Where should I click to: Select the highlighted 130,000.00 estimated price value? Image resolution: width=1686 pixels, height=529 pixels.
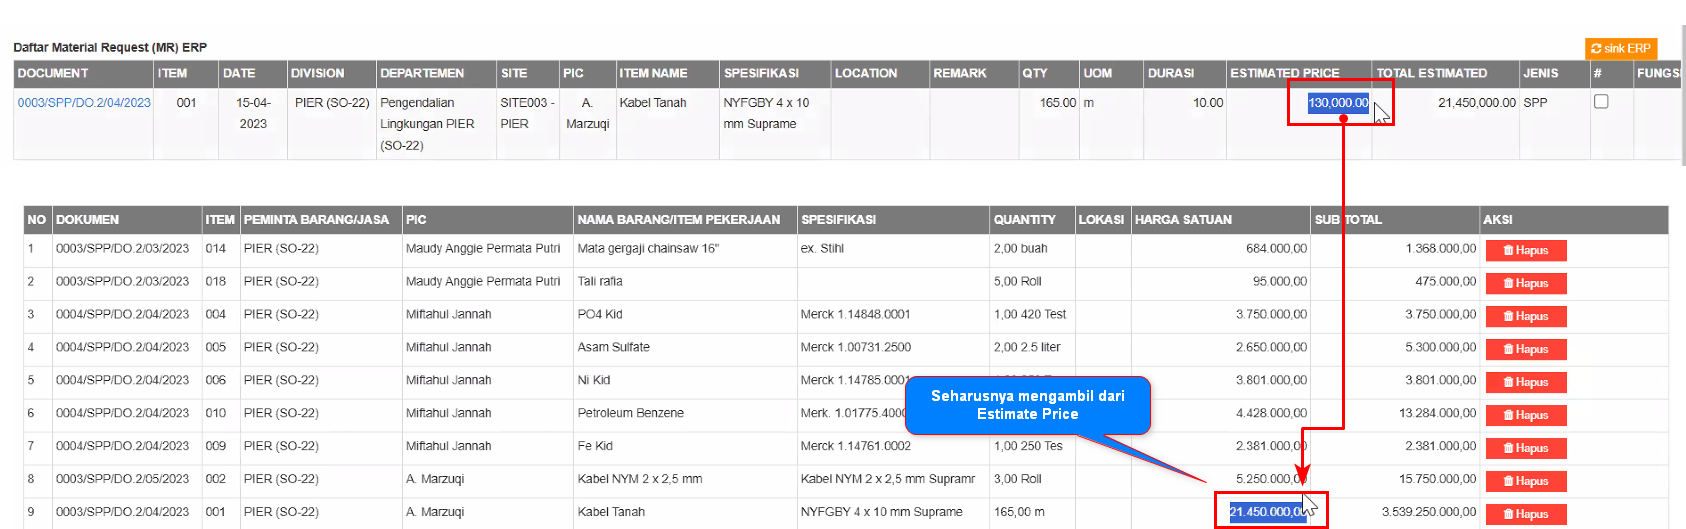[x=1338, y=103]
